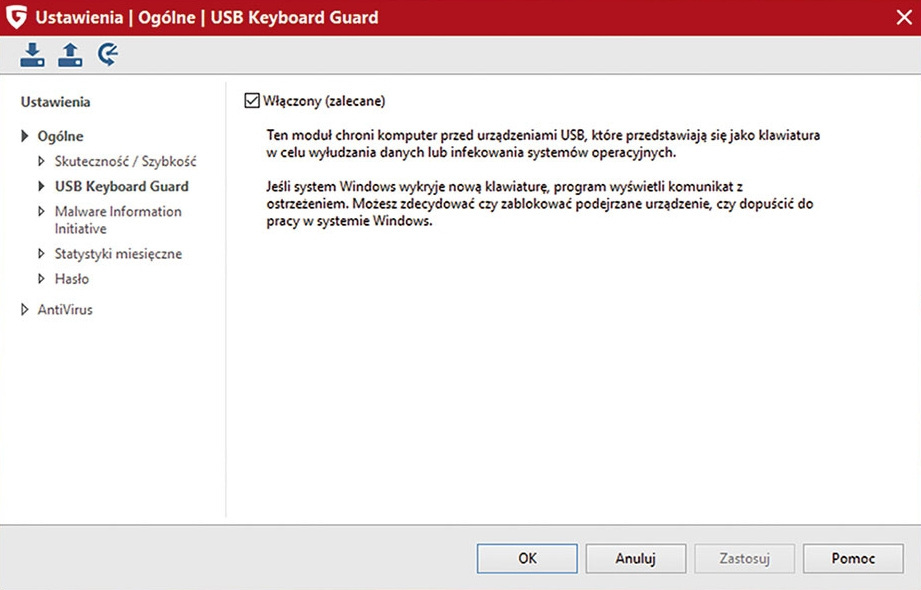Expand the AntiVirus tree arrow
Screen dimensions: 921x590
point(25,310)
